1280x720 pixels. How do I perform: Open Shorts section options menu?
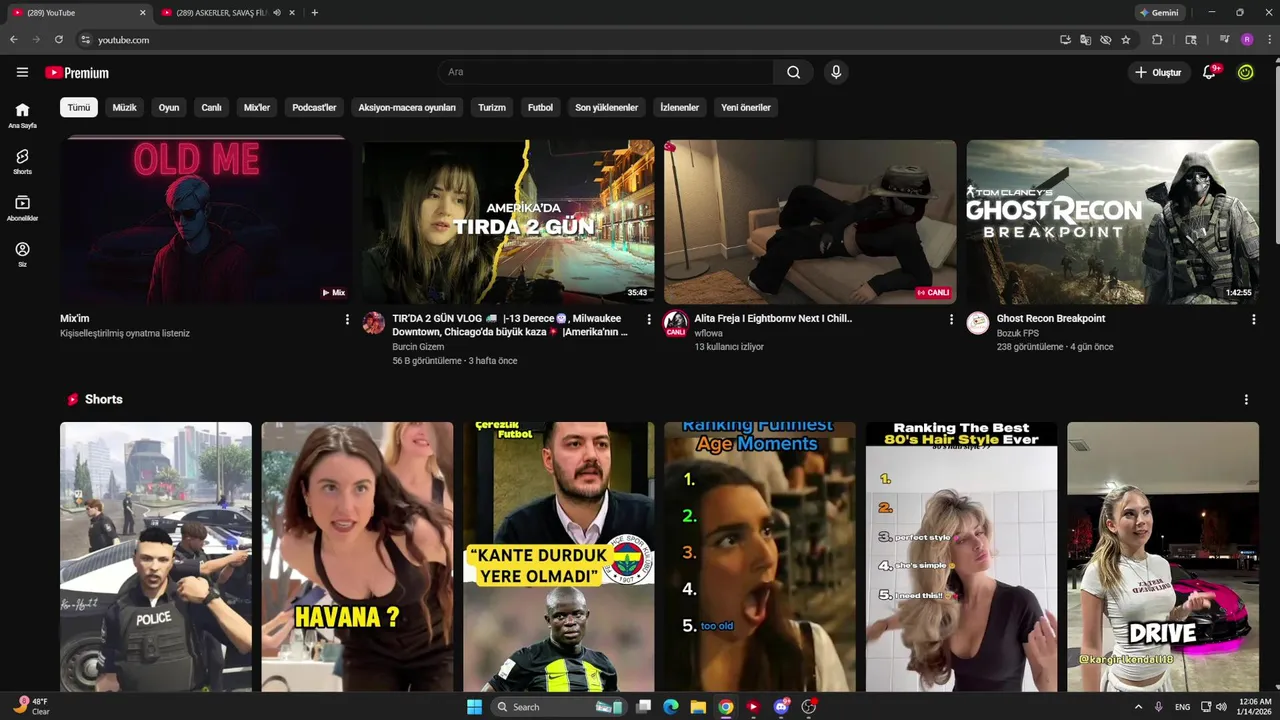[1246, 399]
